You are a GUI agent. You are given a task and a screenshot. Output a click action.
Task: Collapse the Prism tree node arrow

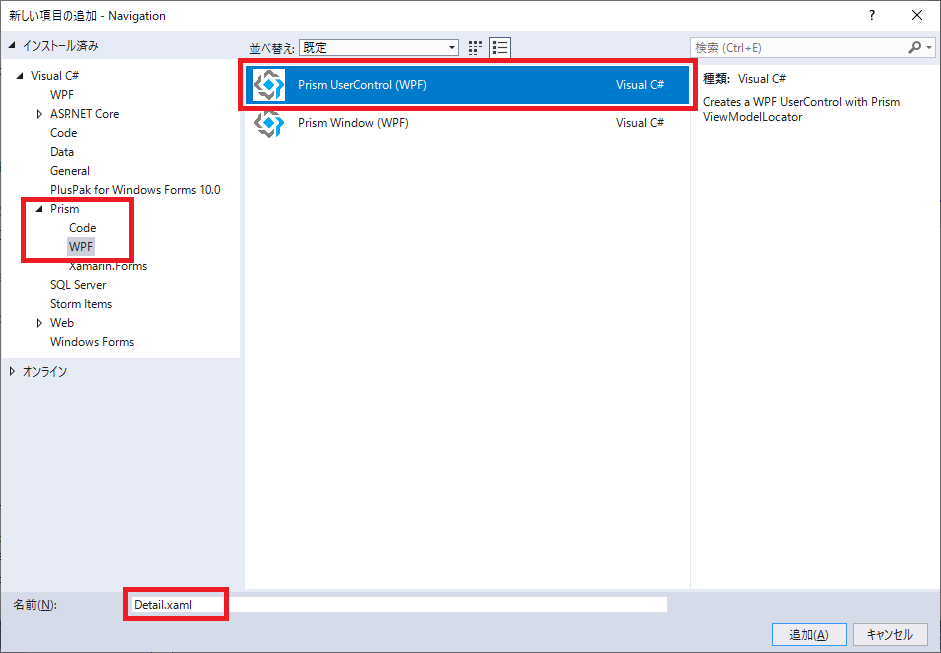[x=40, y=209]
